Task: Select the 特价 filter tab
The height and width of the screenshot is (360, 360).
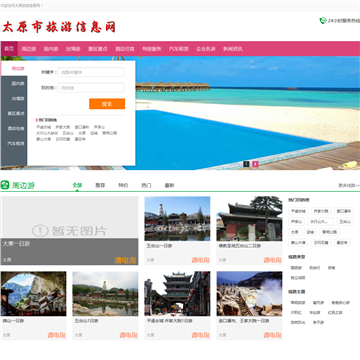Action: pyautogui.click(x=123, y=185)
